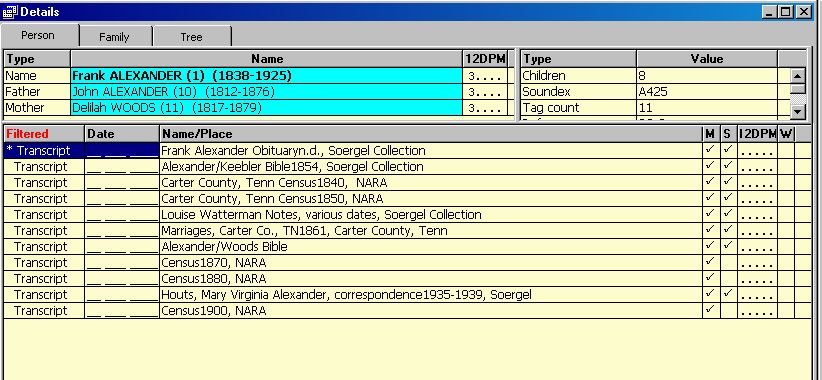Click the Name column header
Viewport: 822px width, 380px height.
[267, 59]
